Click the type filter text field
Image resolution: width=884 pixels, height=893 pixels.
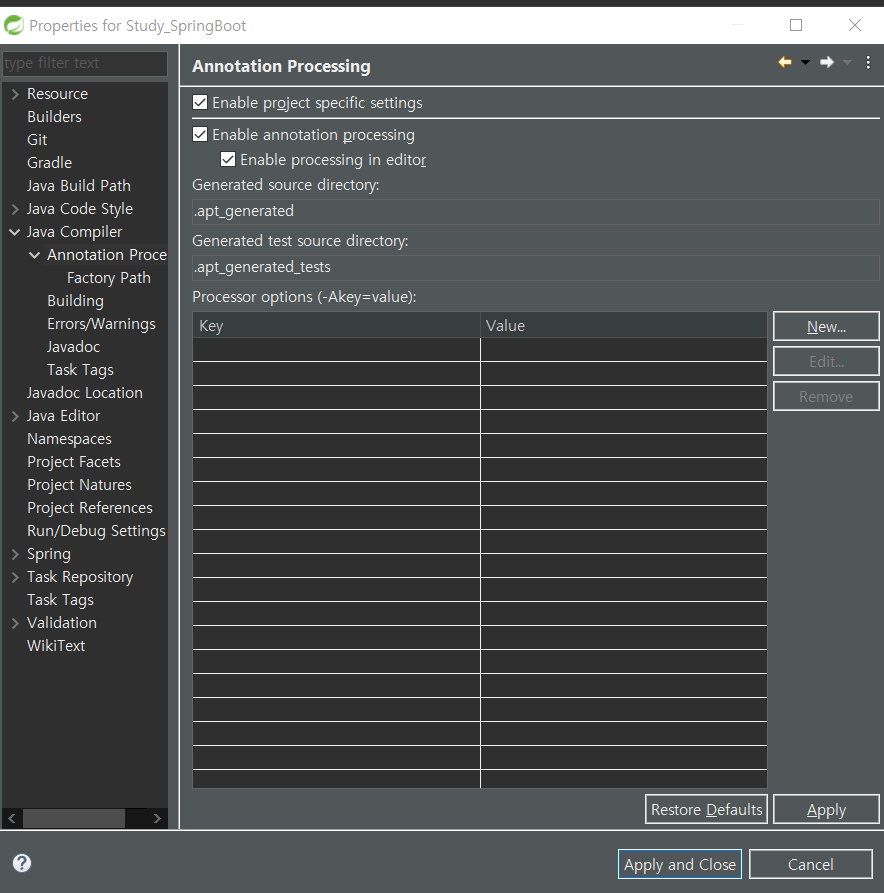pos(85,63)
